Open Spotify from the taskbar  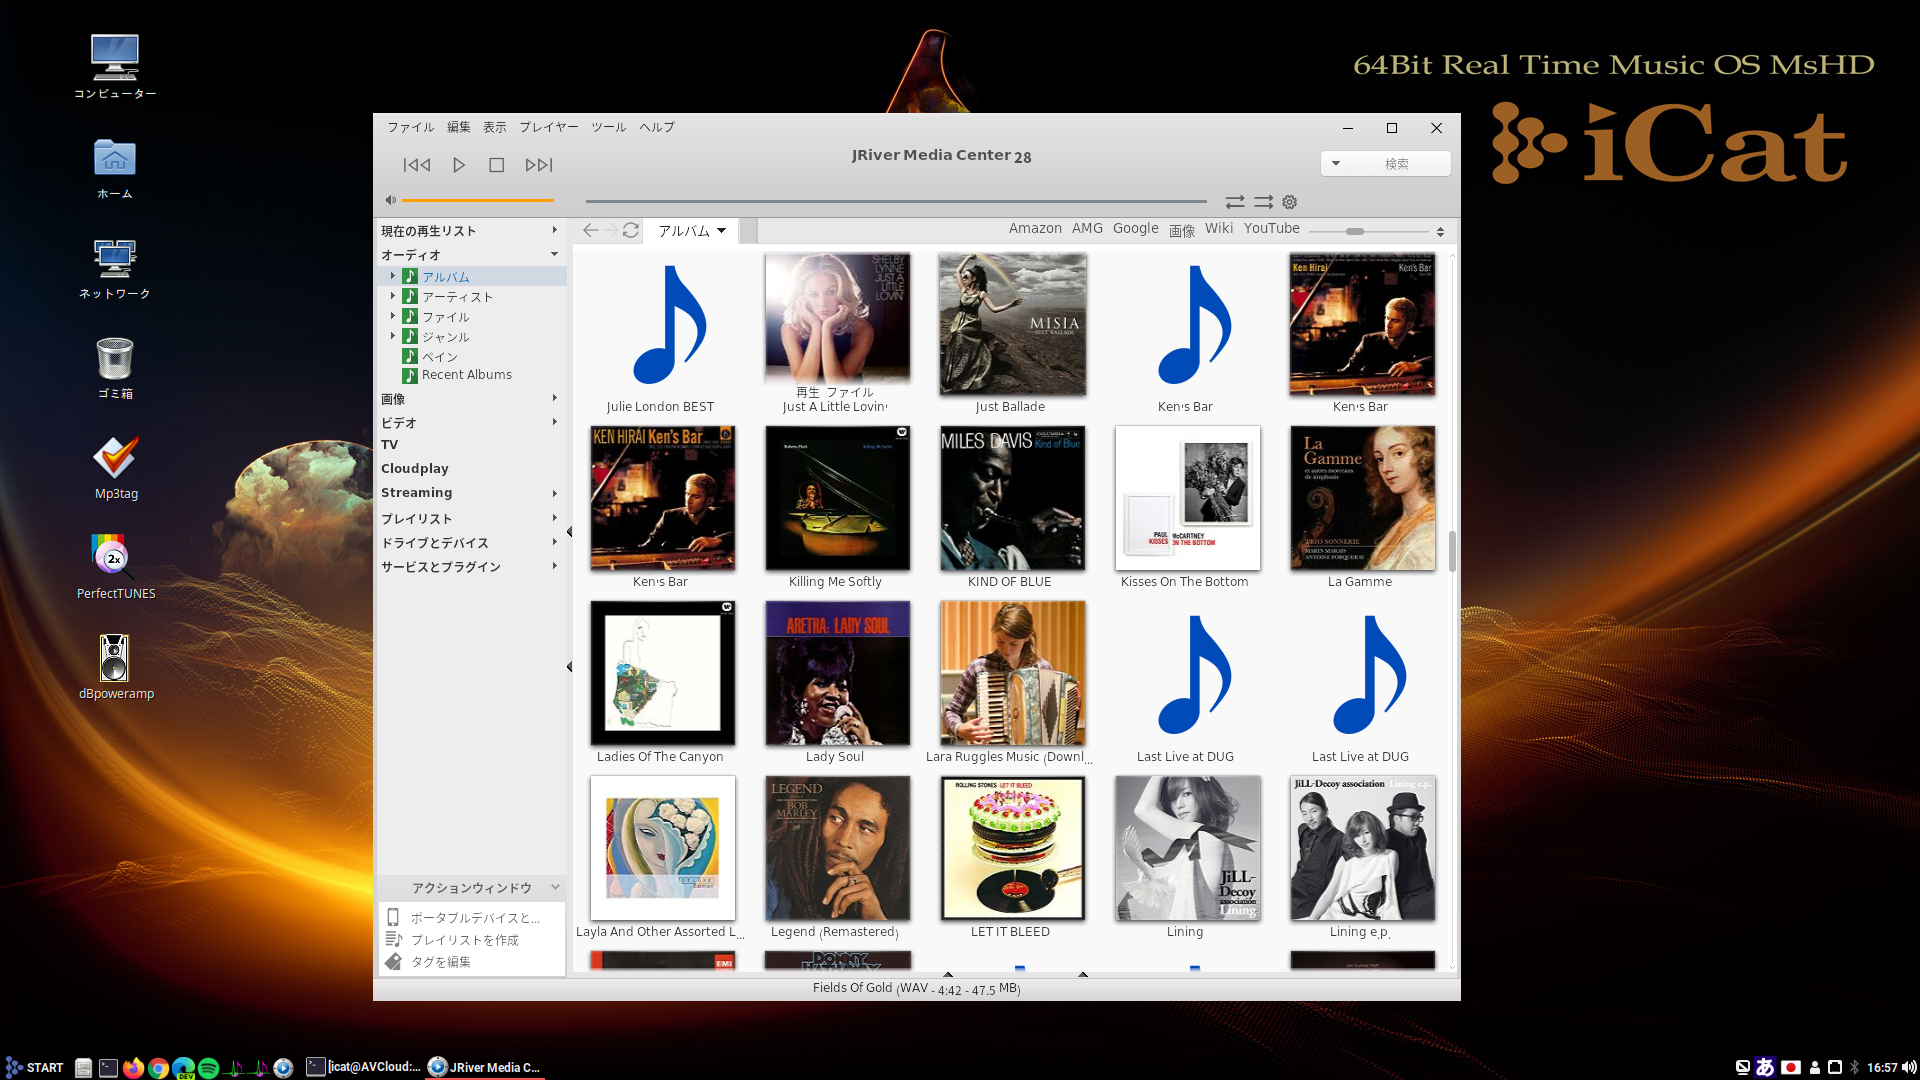208,1068
